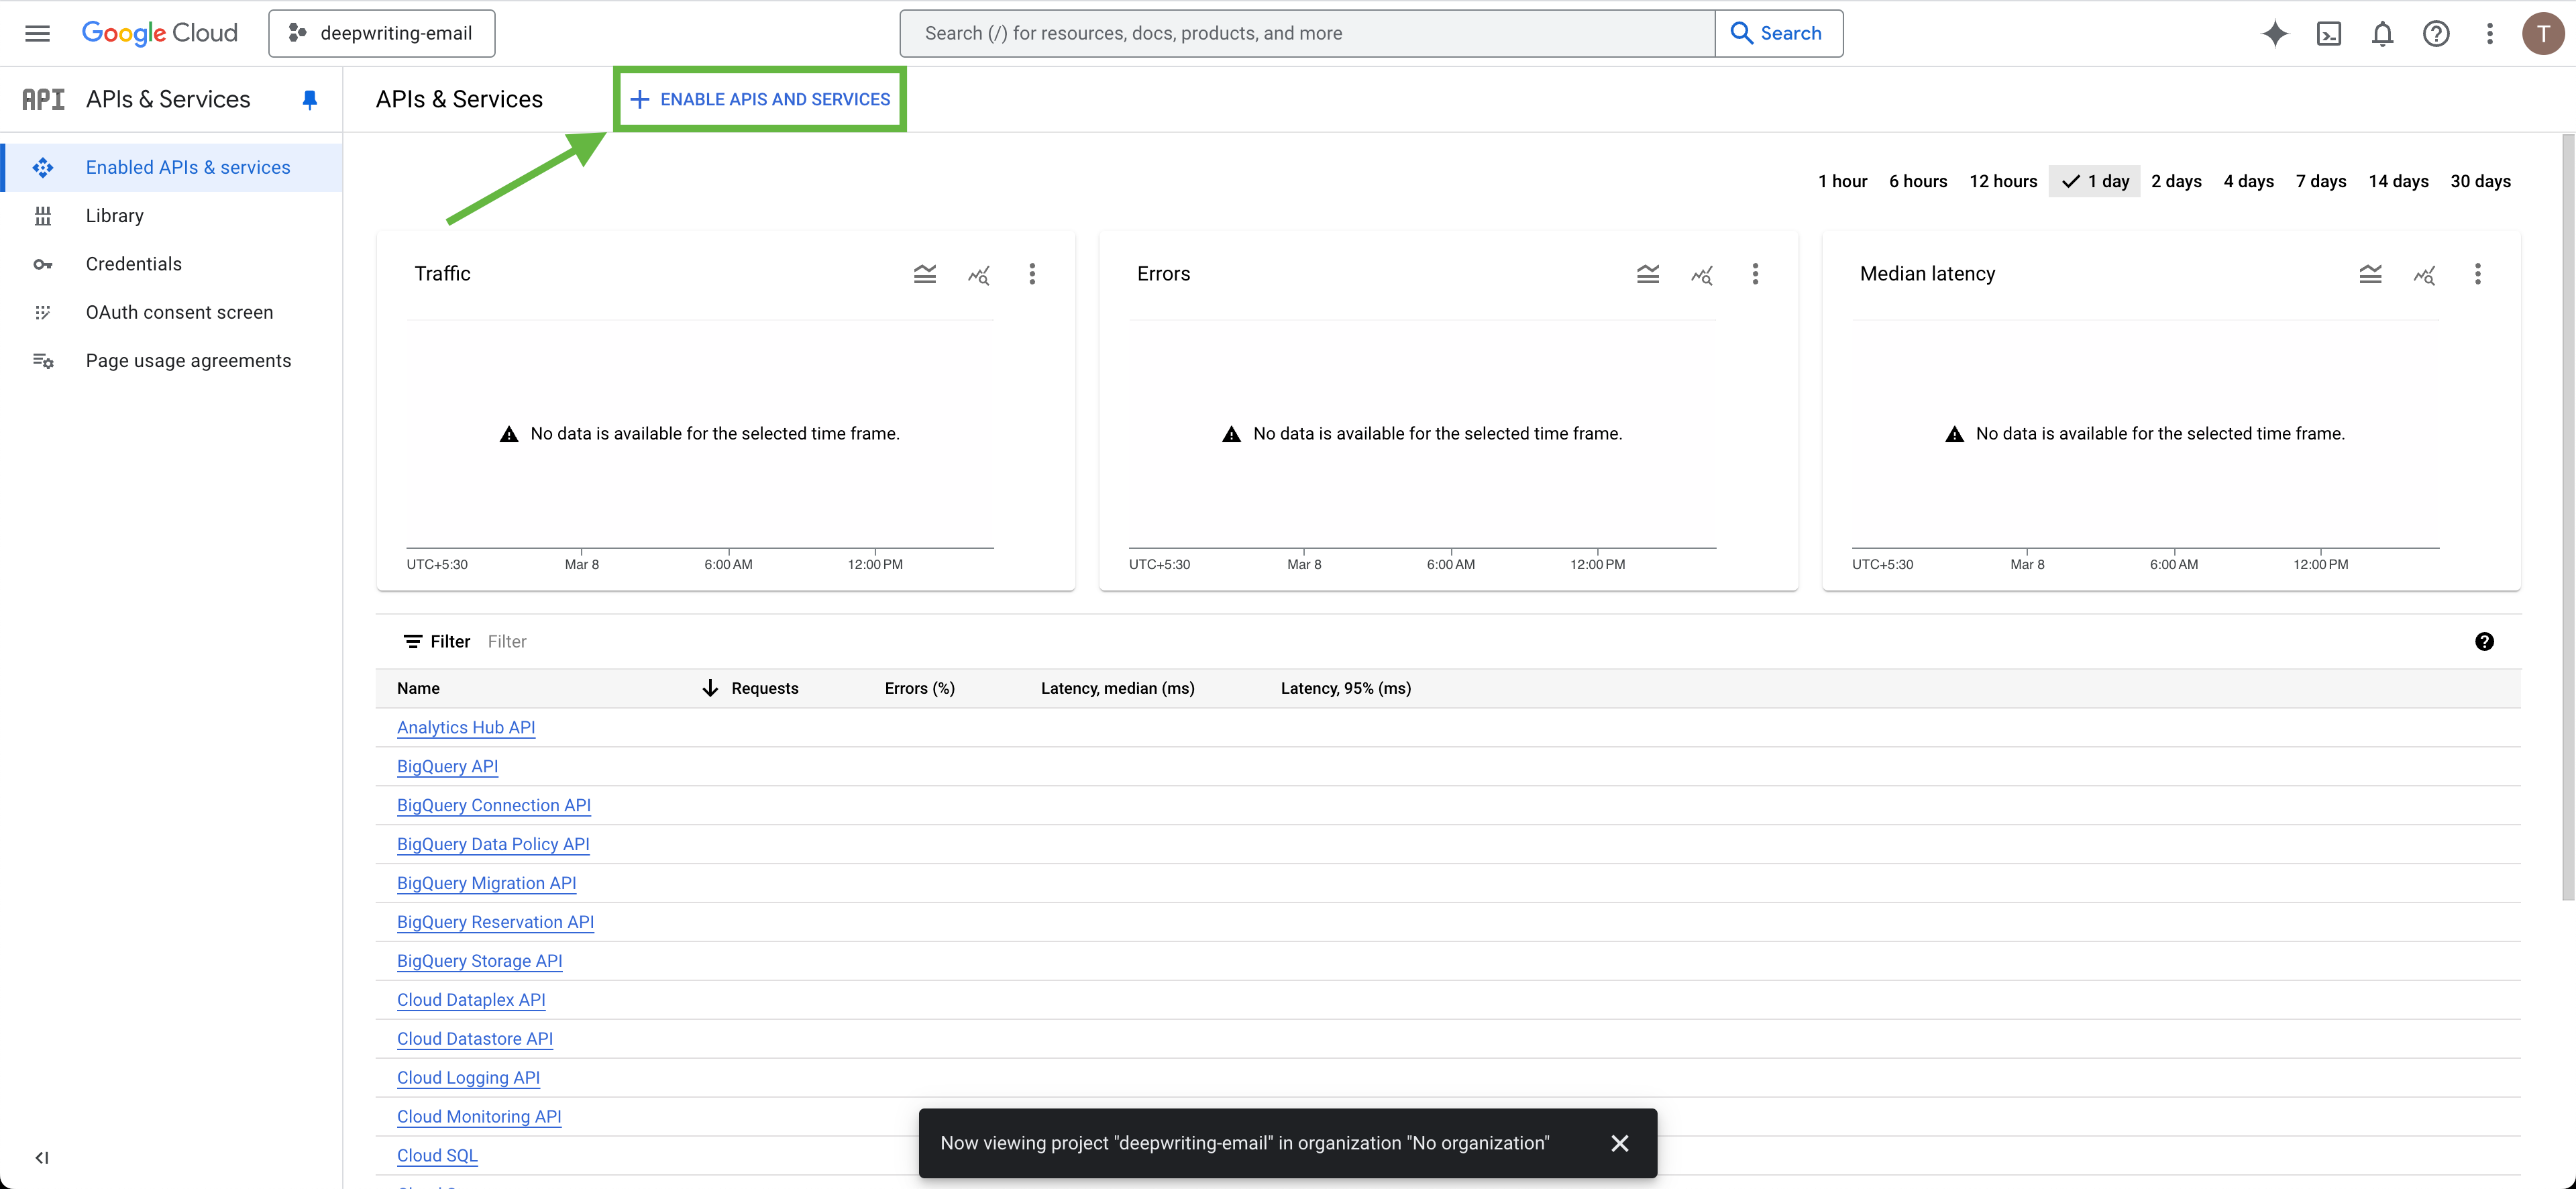Screen dimensions: 2576x1189
Task: Open BigQuery Reservation API link
Action: (x=495, y=922)
